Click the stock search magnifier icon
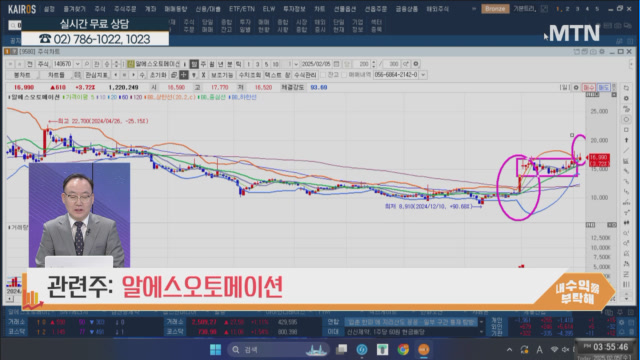640x360 pixels. point(87,64)
